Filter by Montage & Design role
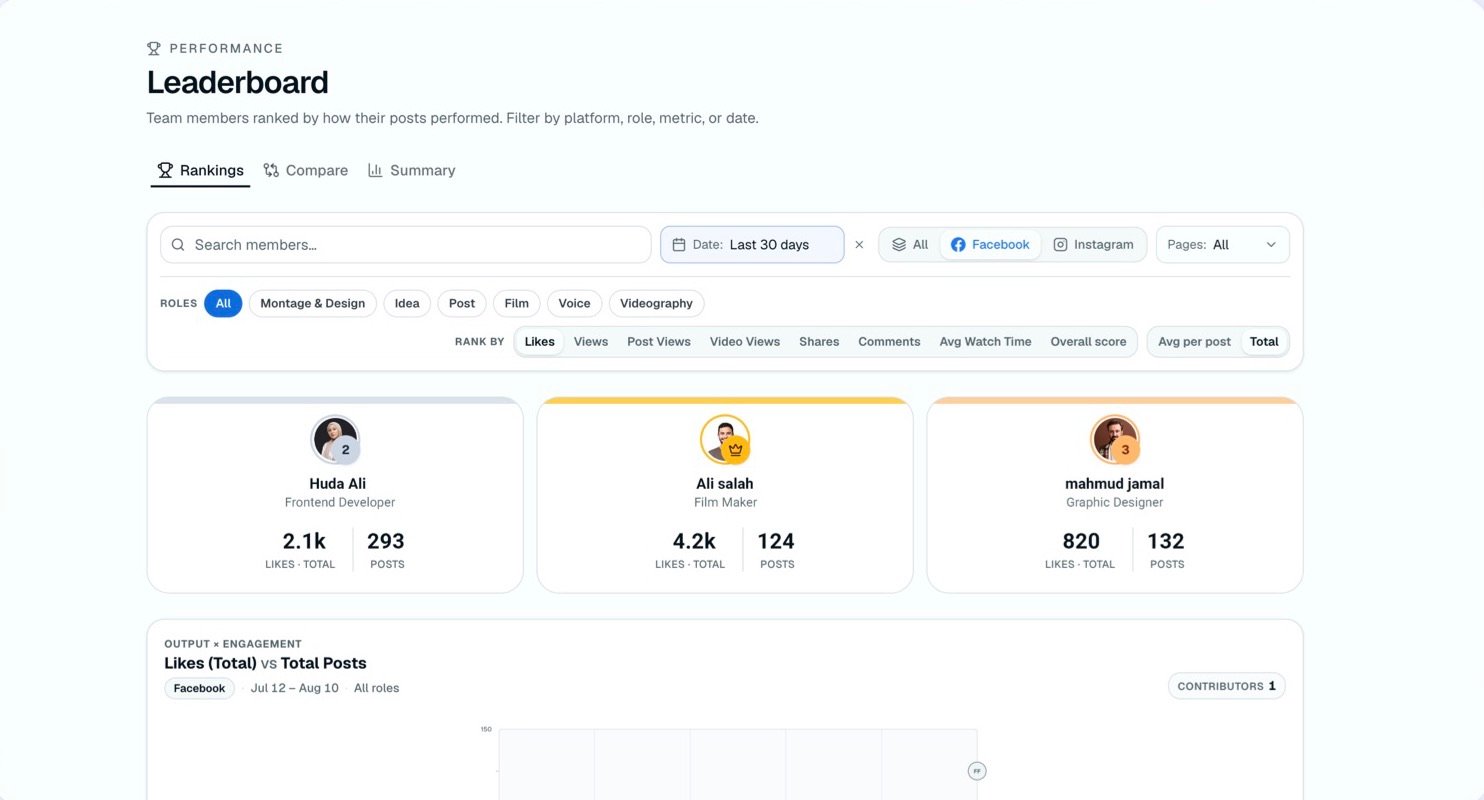Viewport: 1484px width, 800px height. point(313,304)
